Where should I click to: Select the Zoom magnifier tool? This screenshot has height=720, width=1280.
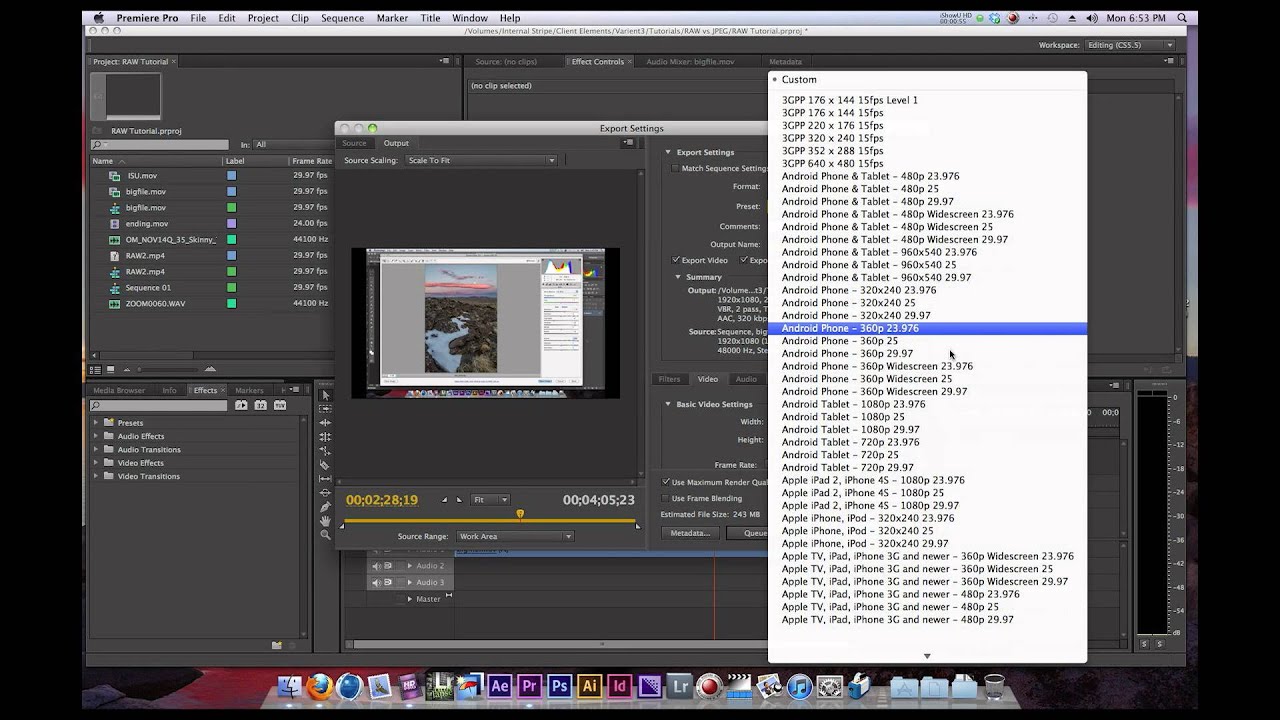[325, 535]
